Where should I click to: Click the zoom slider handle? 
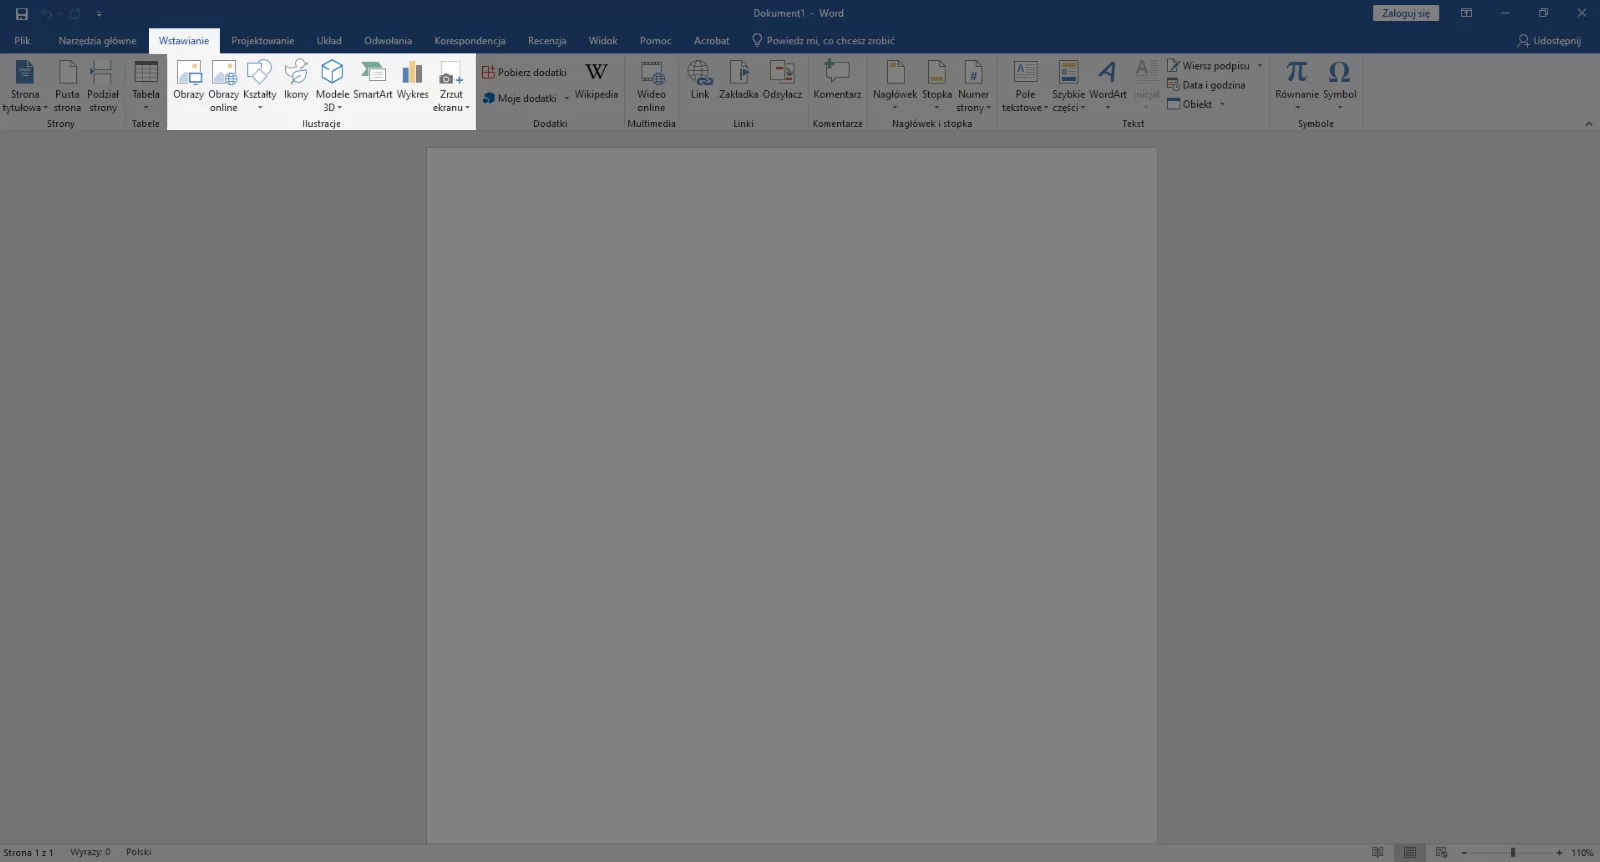point(1513,852)
